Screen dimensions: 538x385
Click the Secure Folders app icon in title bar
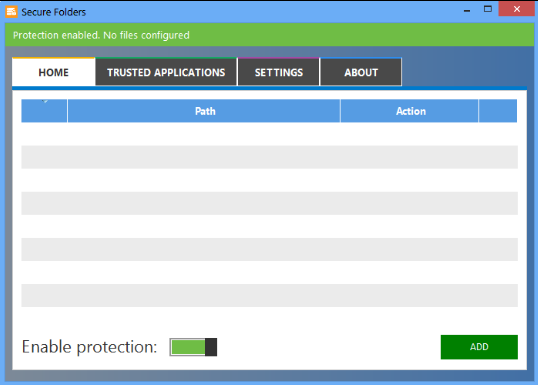(11, 12)
